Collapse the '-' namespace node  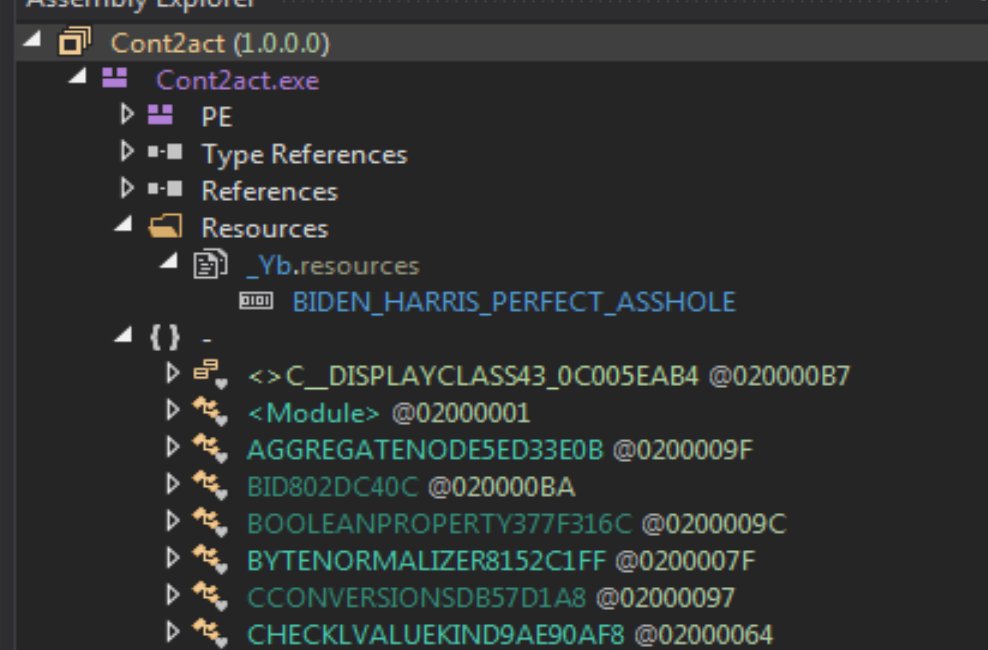click(x=124, y=334)
